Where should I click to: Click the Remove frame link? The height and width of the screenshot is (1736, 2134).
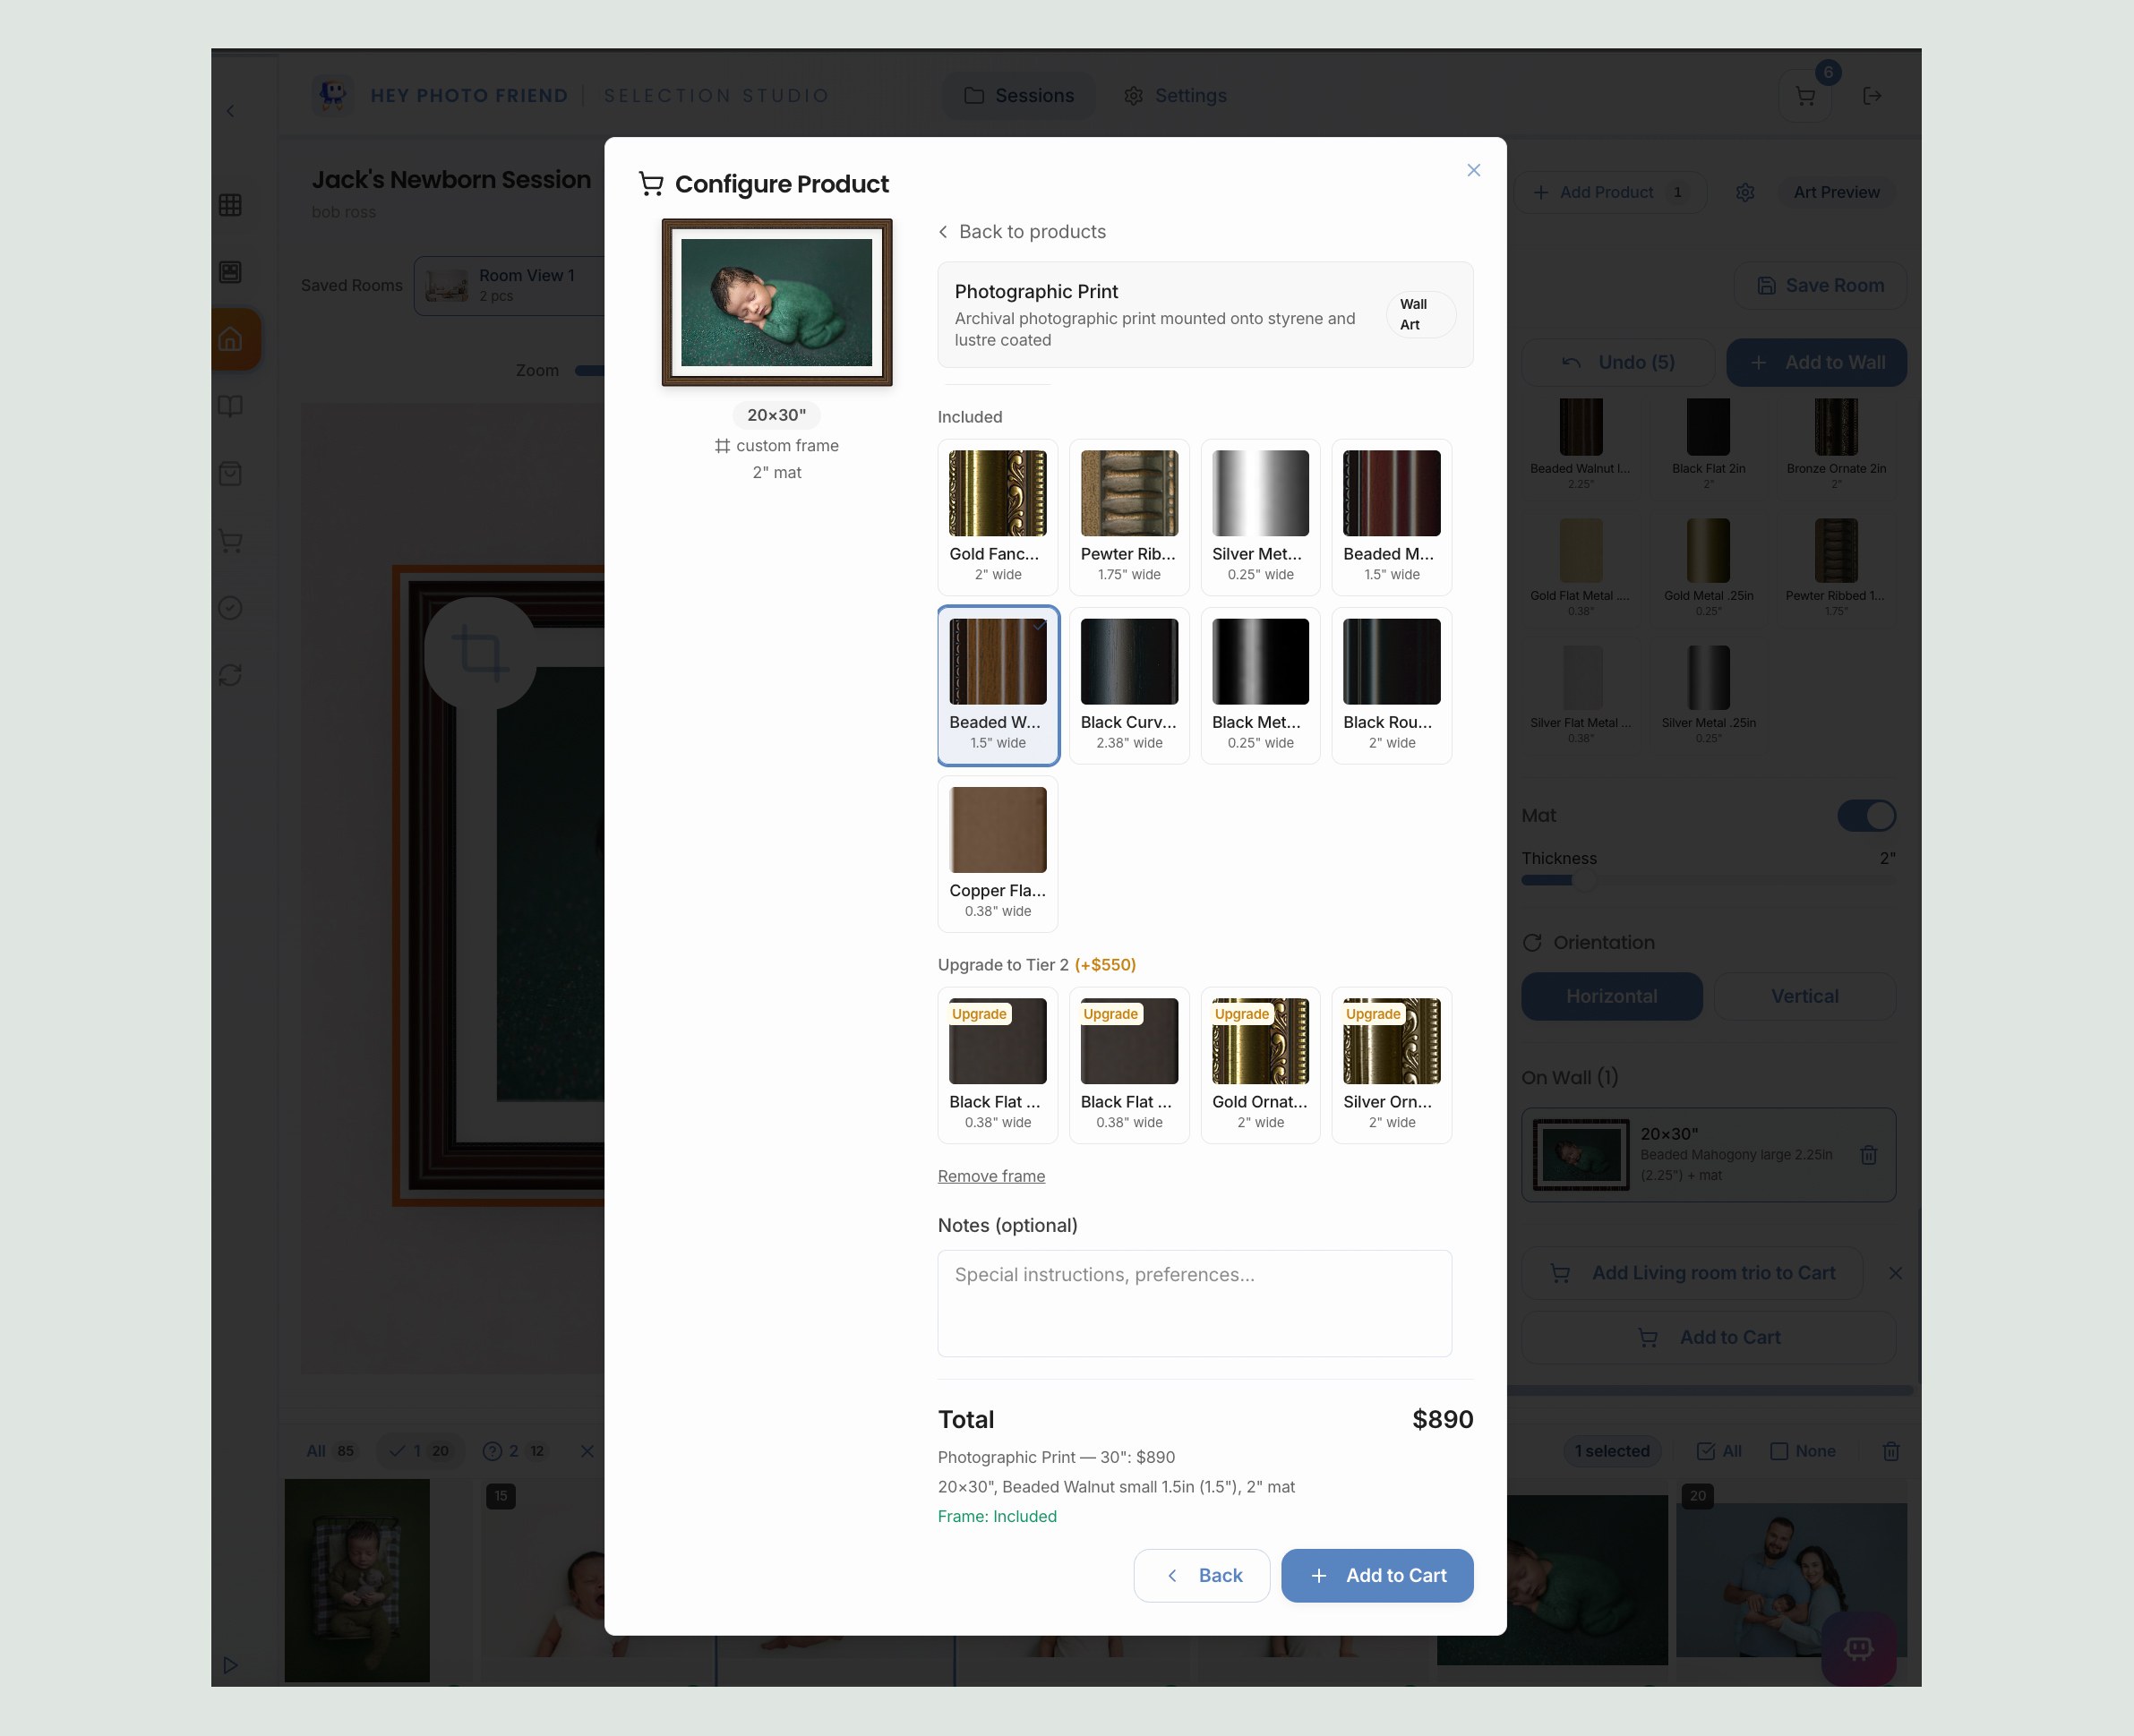click(991, 1176)
